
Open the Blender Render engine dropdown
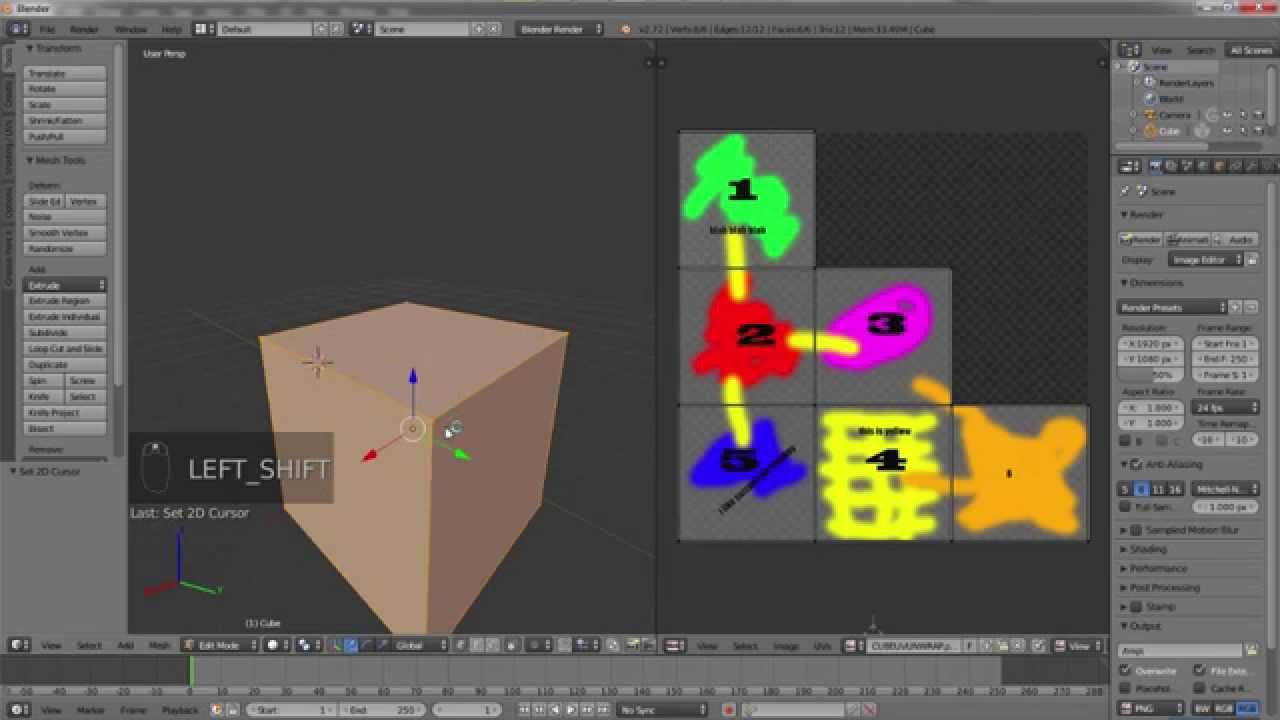pos(560,29)
